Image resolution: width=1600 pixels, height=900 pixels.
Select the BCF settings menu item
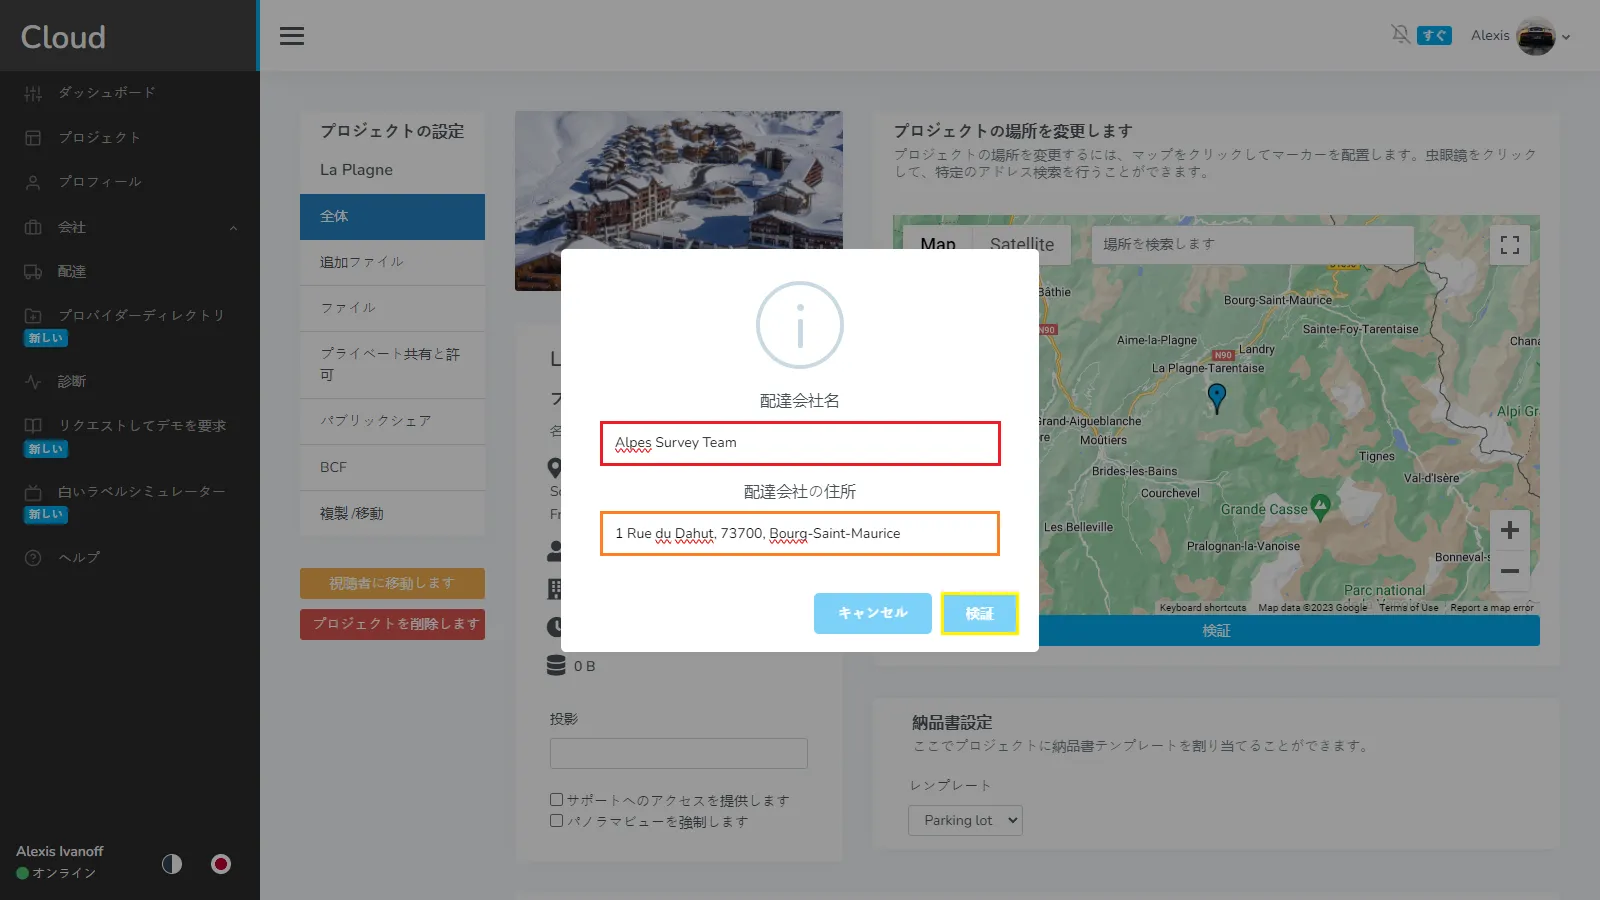[334, 468]
